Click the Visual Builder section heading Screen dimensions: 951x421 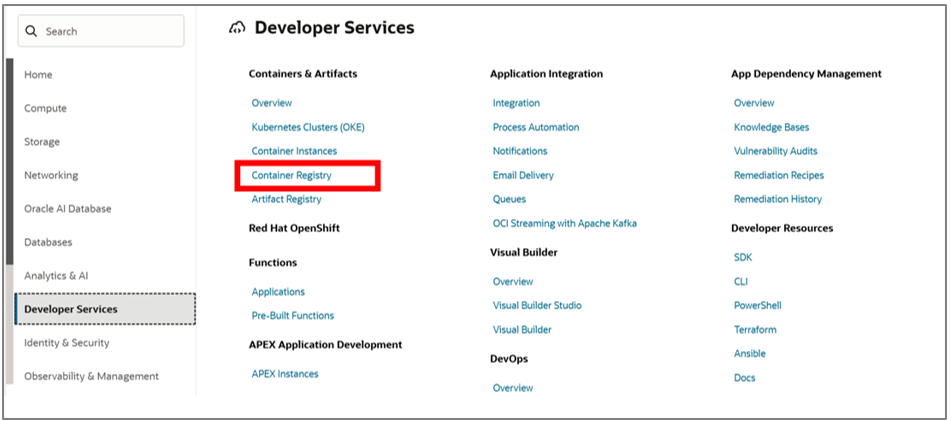tap(523, 252)
